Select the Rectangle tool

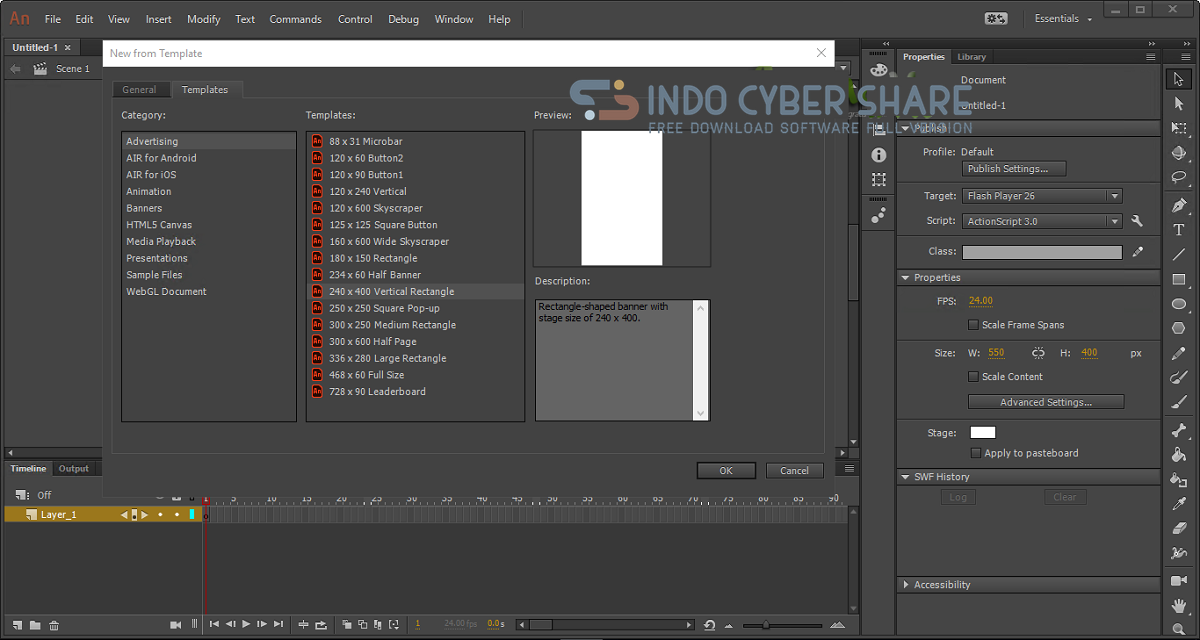[1179, 280]
